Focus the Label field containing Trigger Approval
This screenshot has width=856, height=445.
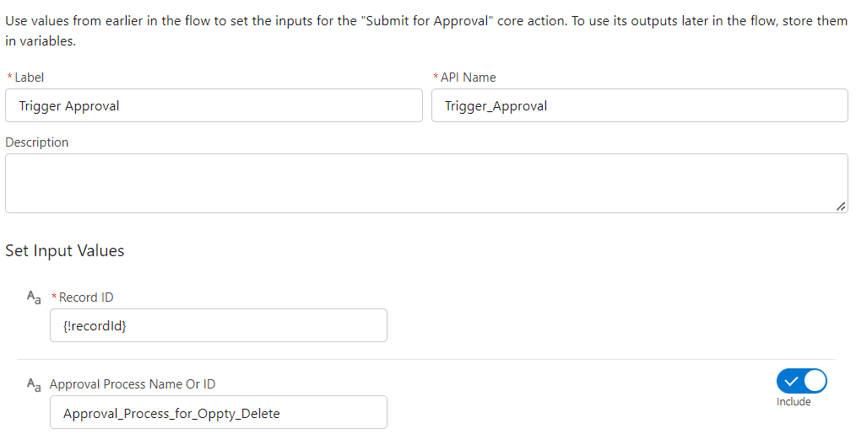coord(214,105)
